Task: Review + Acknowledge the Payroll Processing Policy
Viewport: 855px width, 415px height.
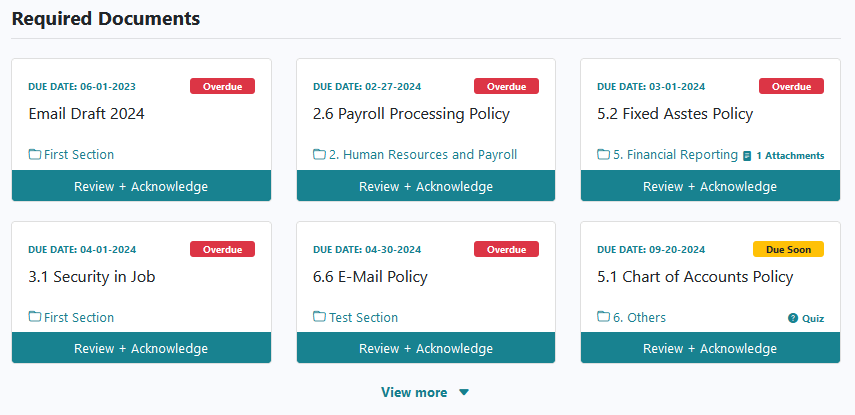Action: pyautogui.click(x=426, y=186)
